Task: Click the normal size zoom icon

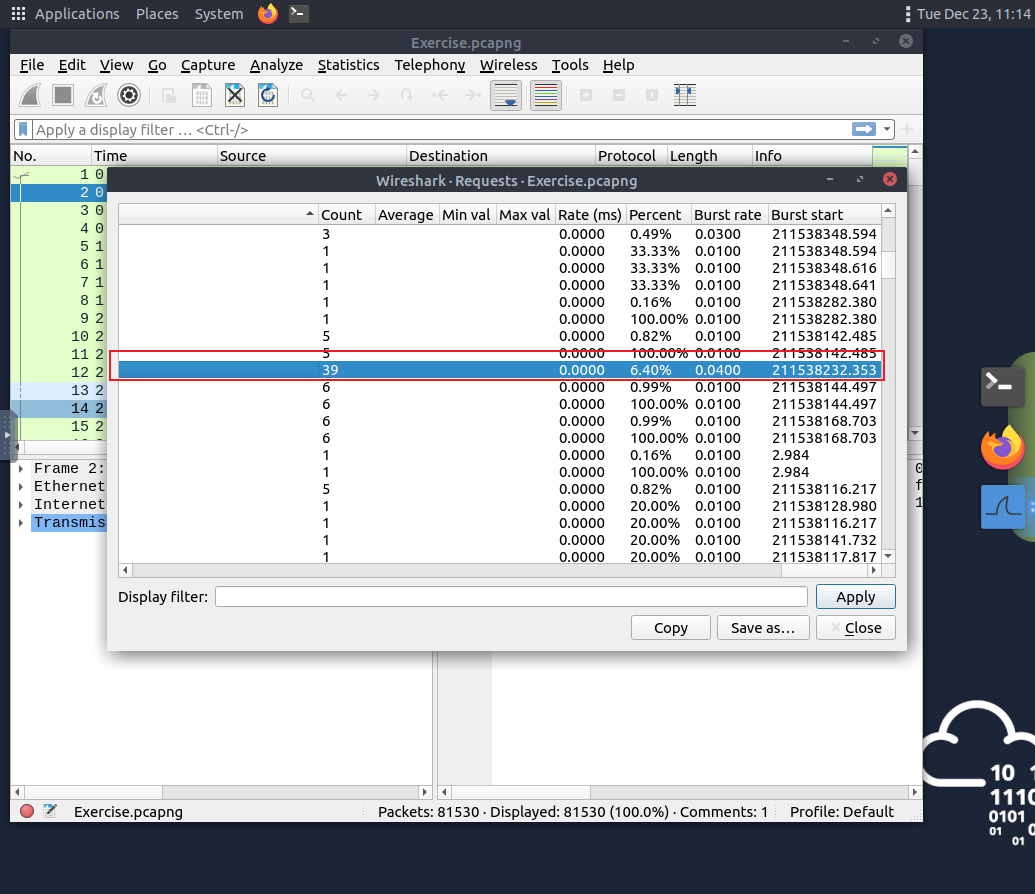Action: 651,96
